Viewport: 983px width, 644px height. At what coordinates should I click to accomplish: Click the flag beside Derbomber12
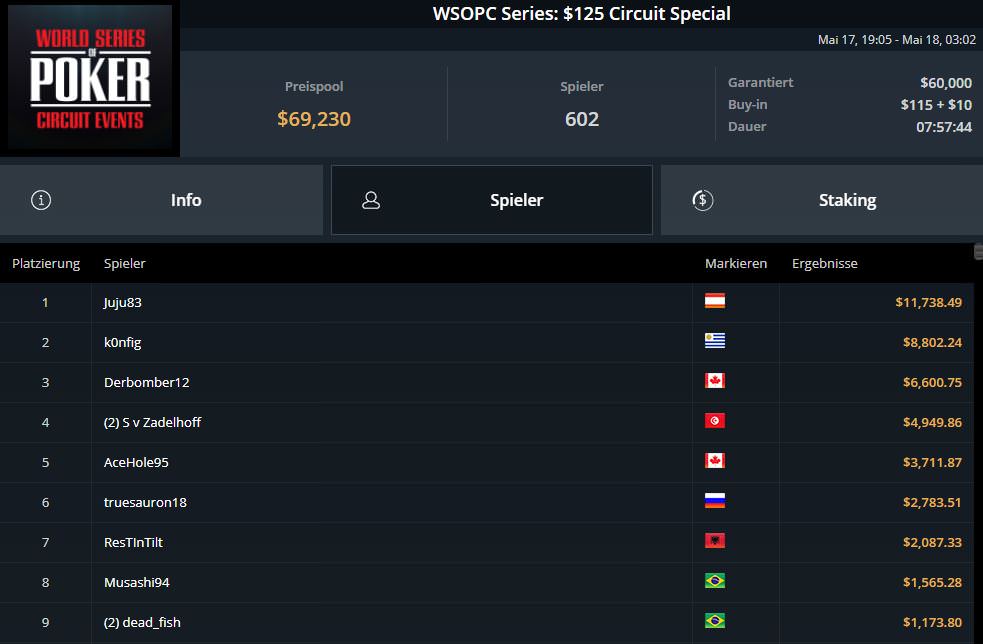coord(714,381)
